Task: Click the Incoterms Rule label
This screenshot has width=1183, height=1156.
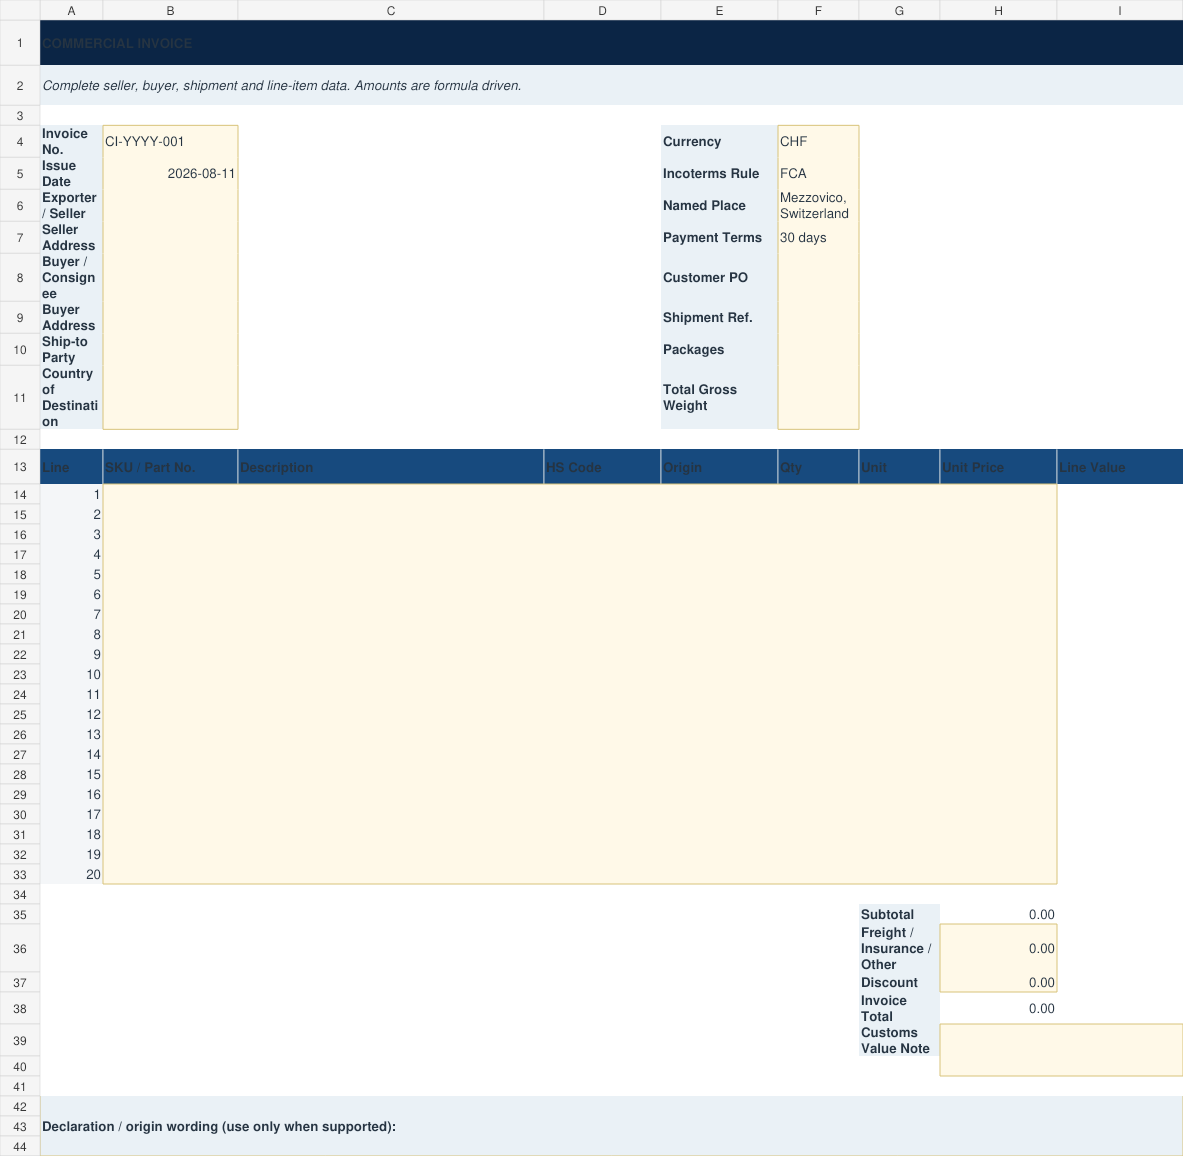Action: click(719, 174)
